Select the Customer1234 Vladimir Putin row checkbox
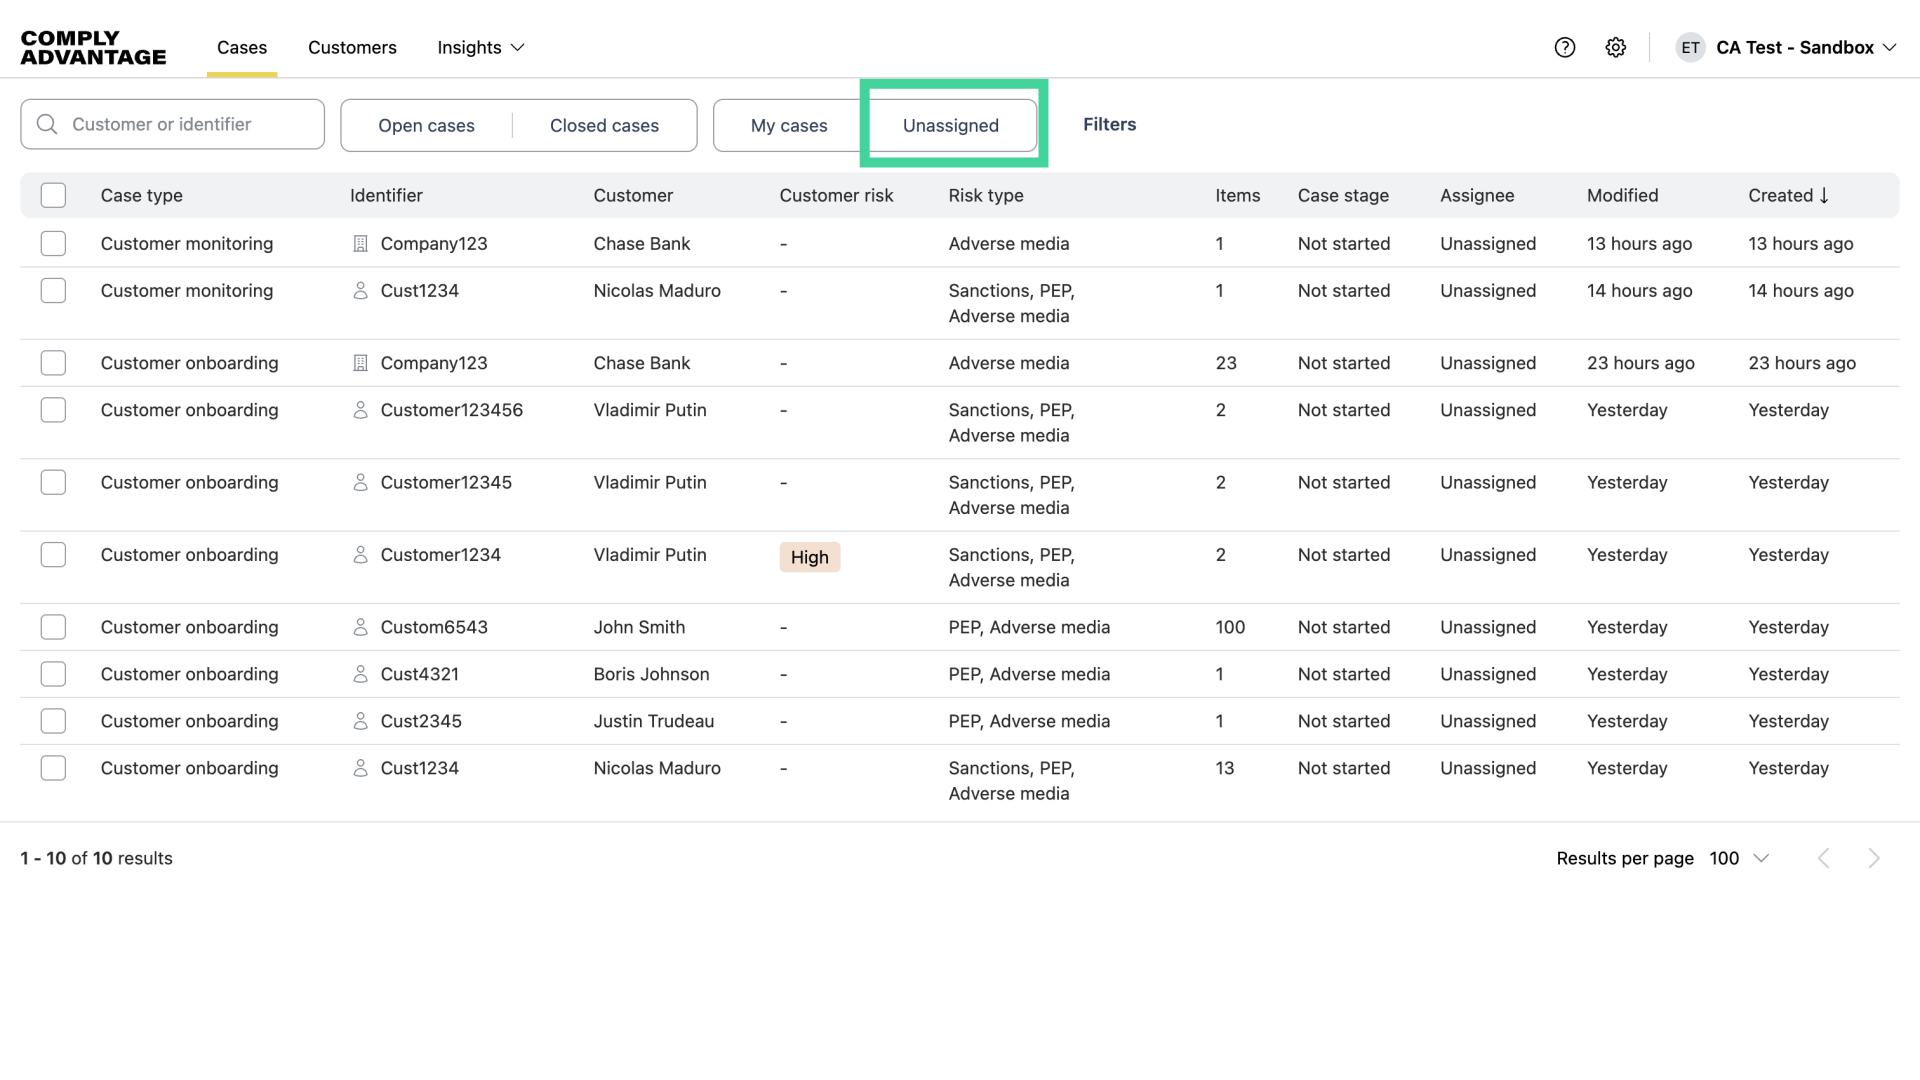1920x1080 pixels. 53,555
